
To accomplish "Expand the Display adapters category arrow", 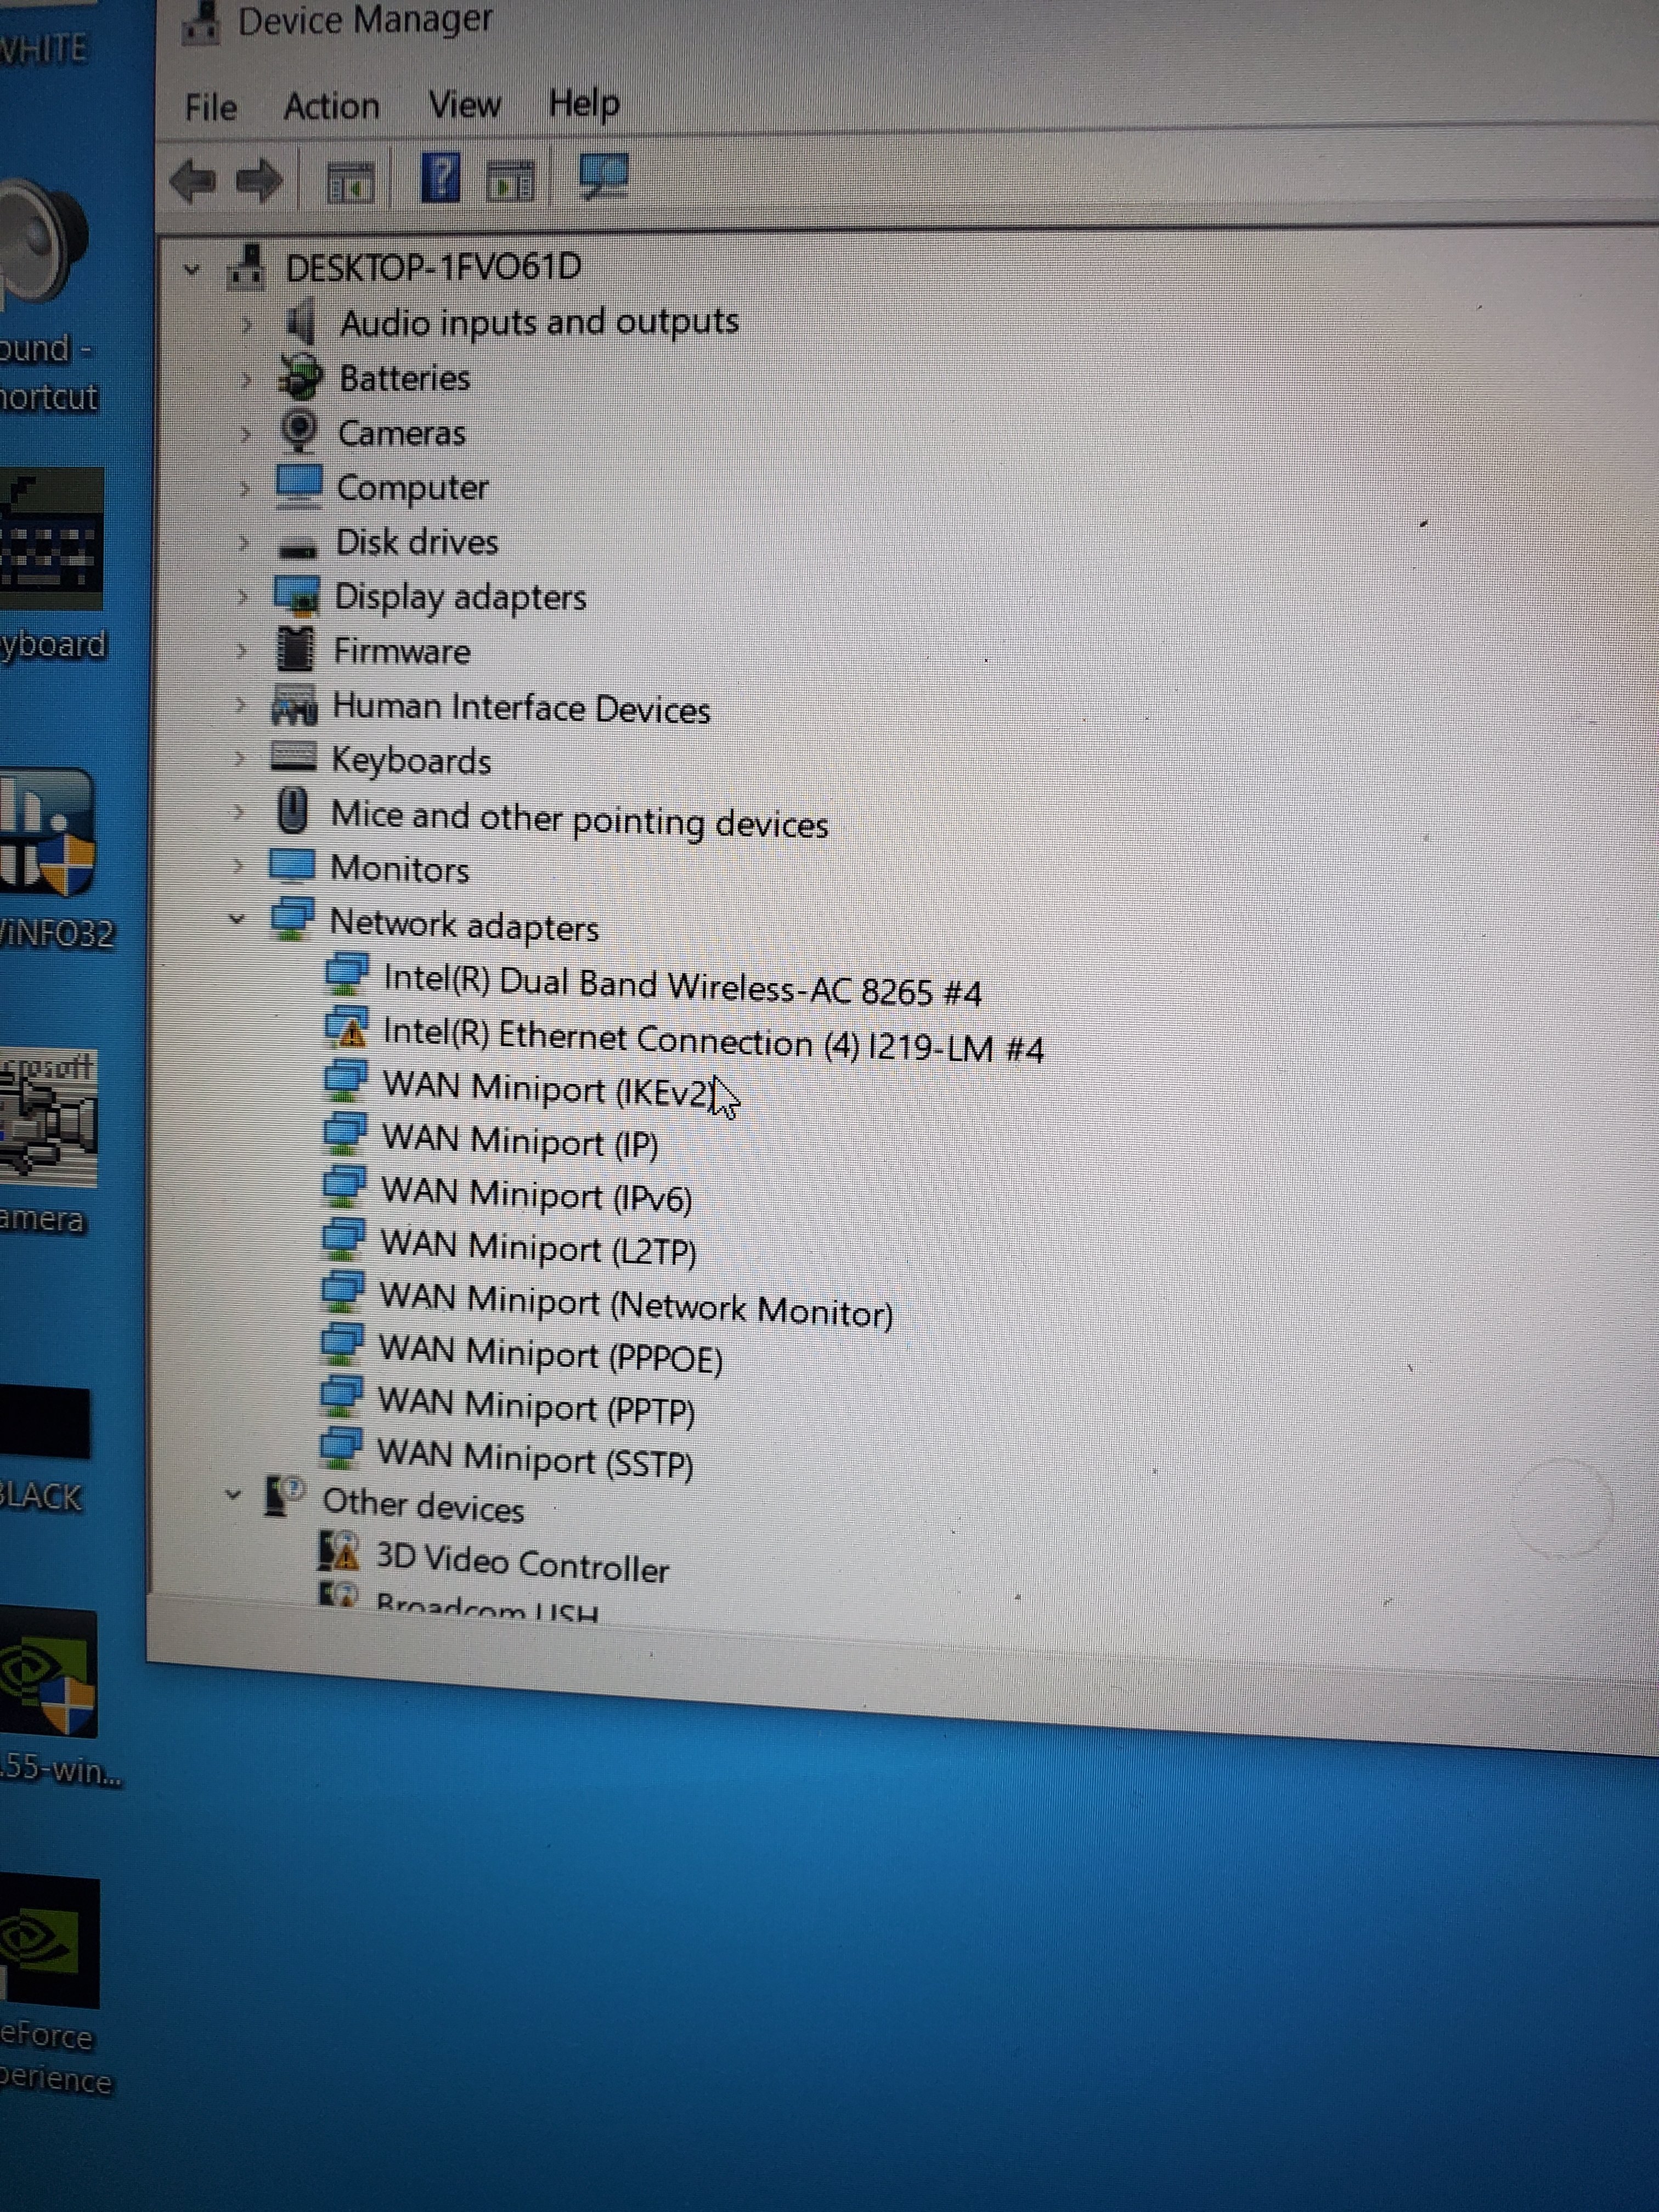I will click(242, 597).
